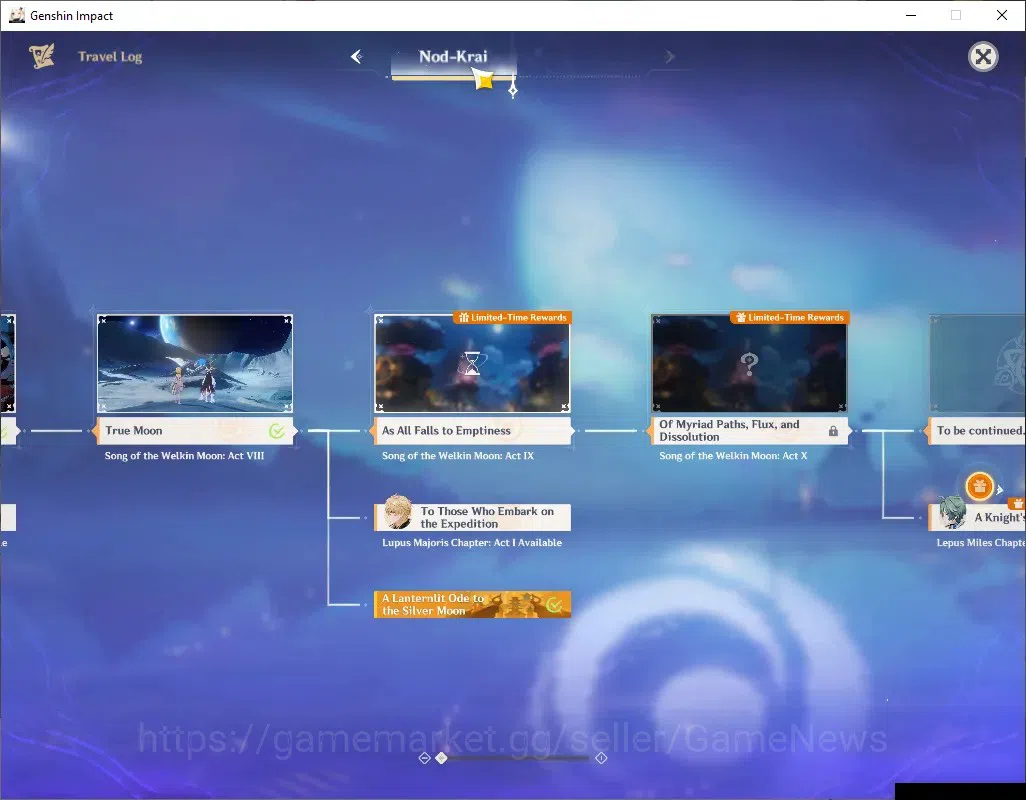Minimize the Genshin Impact window

[x=911, y=15]
